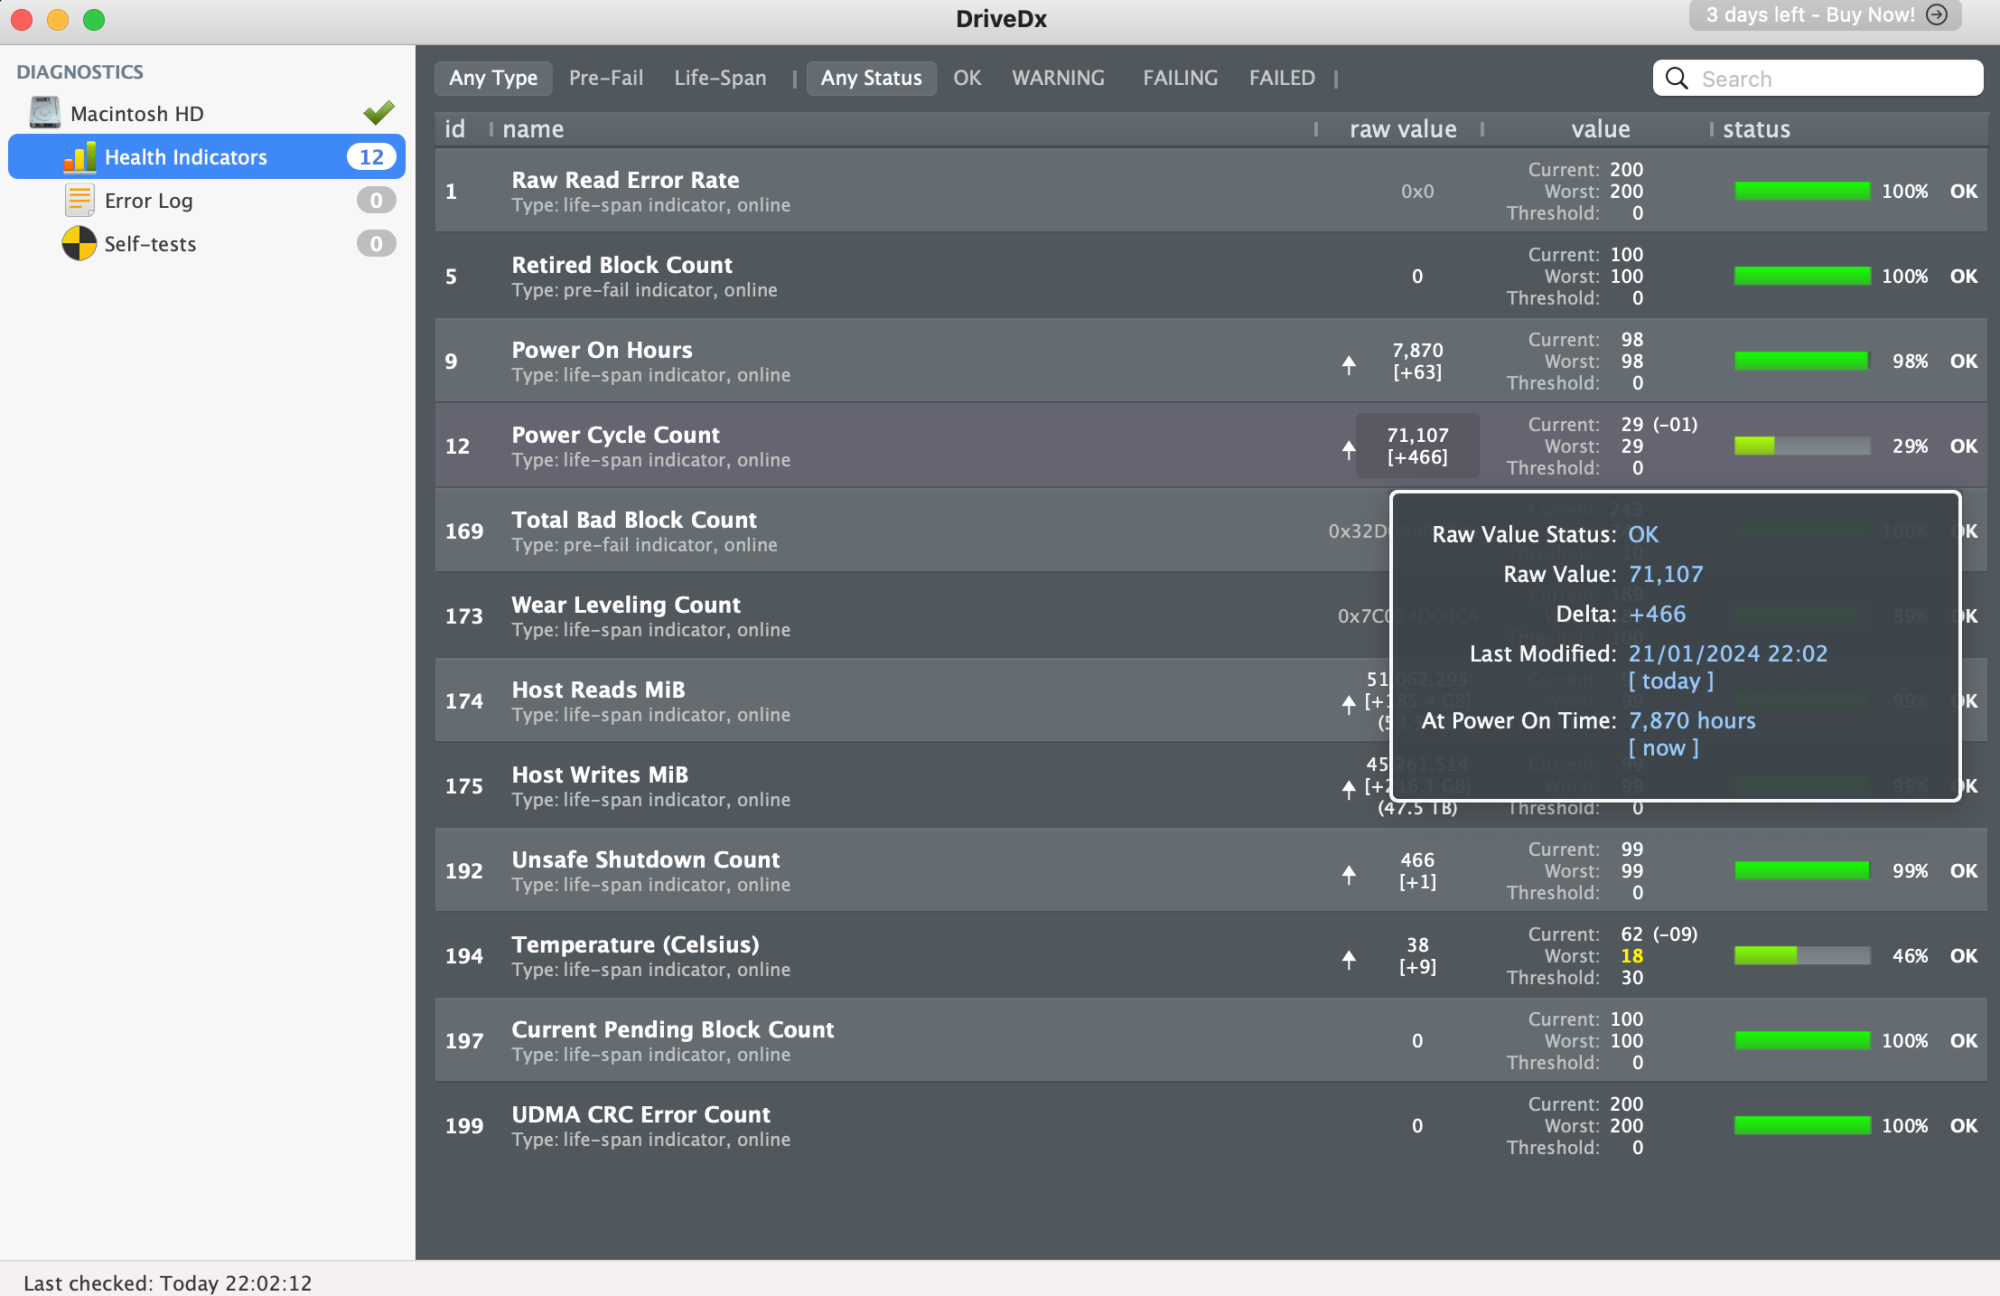The height and width of the screenshot is (1296, 2000).
Task: Click the Error Log document icon
Action: pos(80,200)
